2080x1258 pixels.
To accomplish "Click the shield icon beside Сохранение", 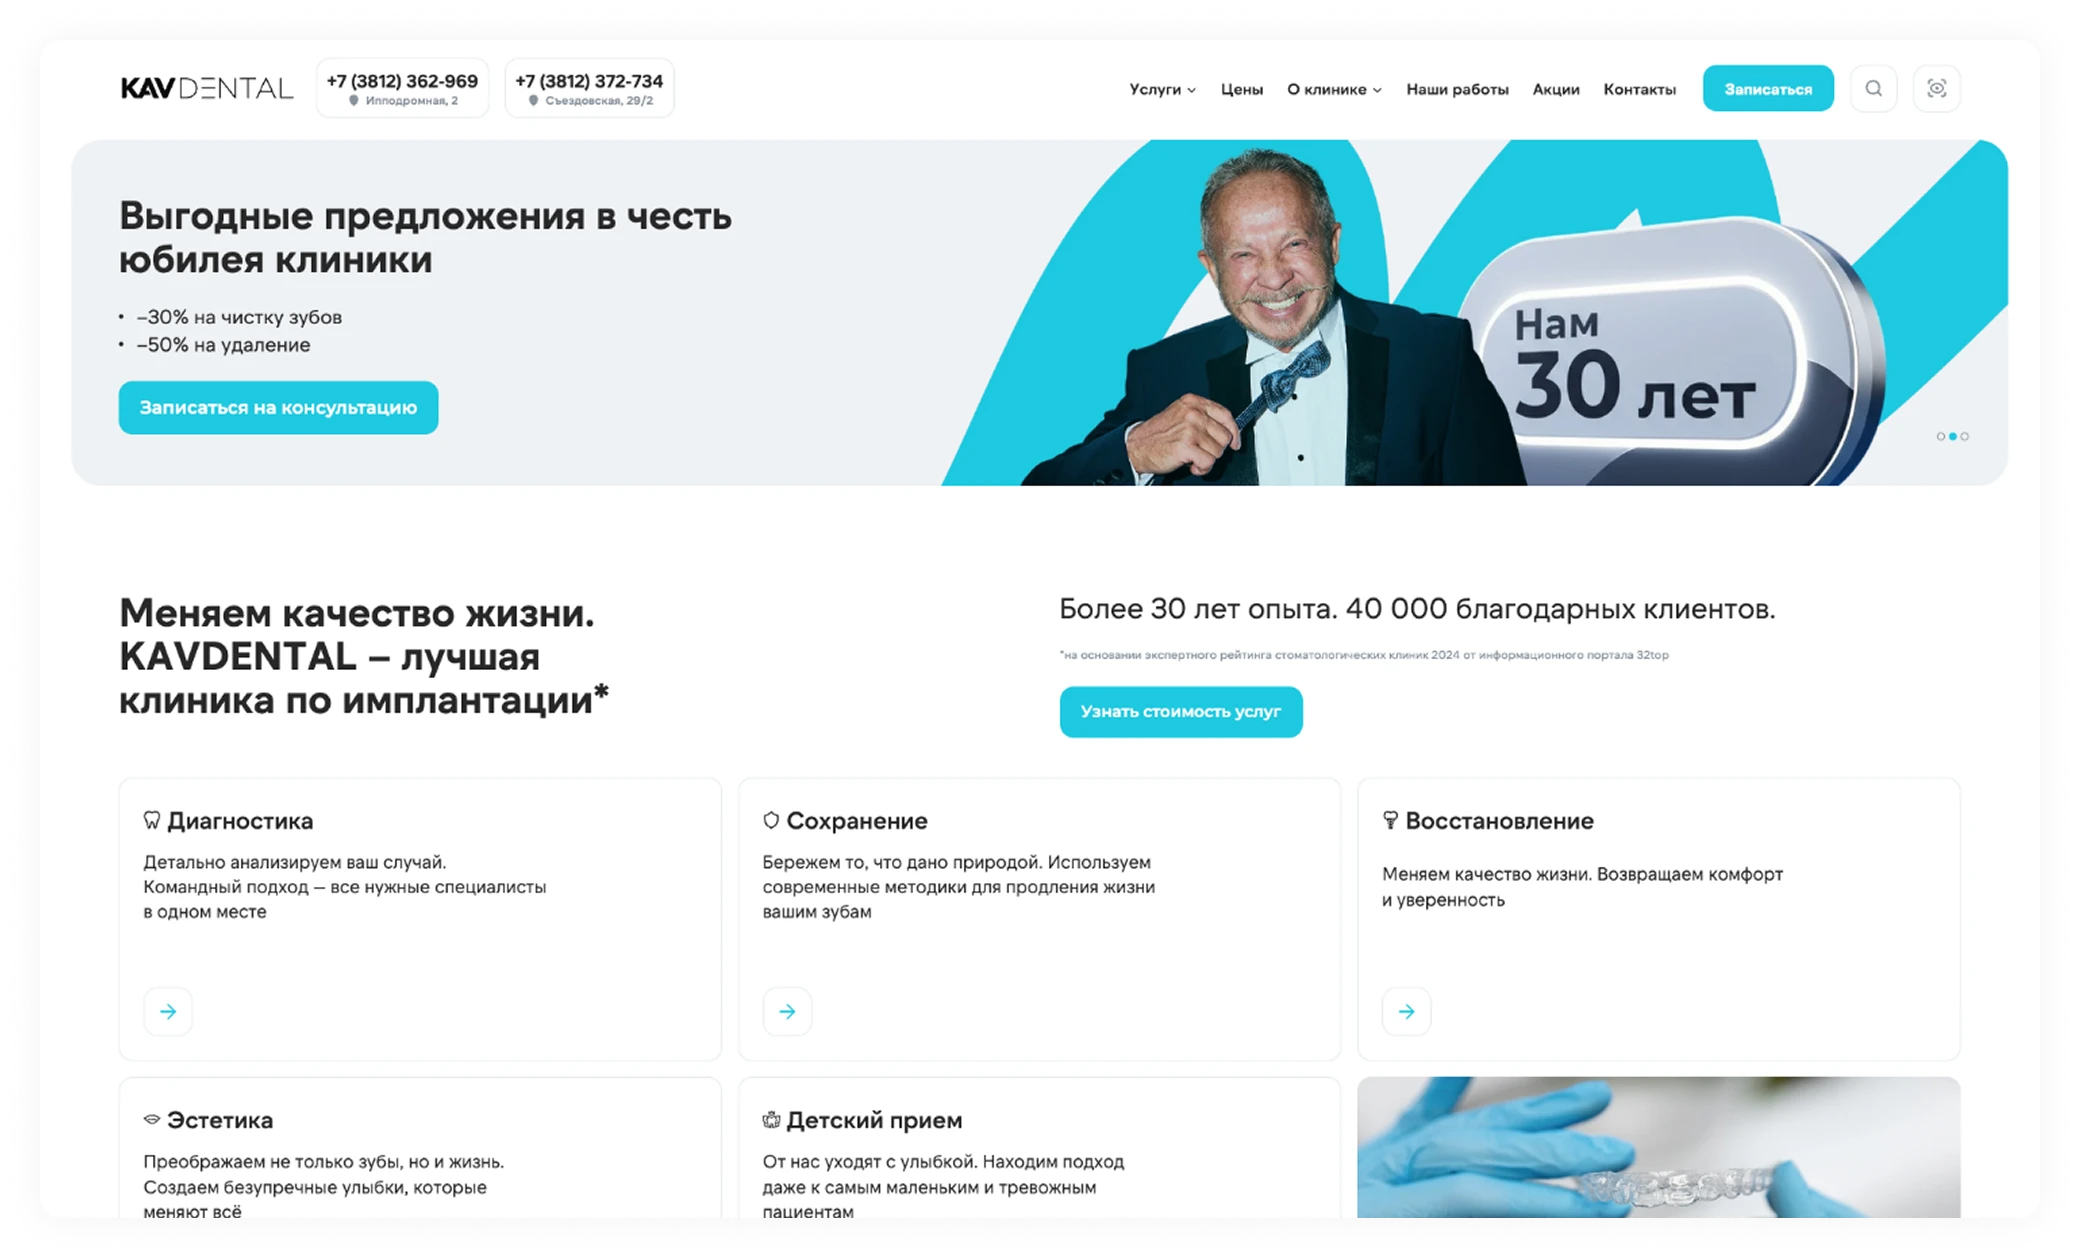I will [771, 820].
